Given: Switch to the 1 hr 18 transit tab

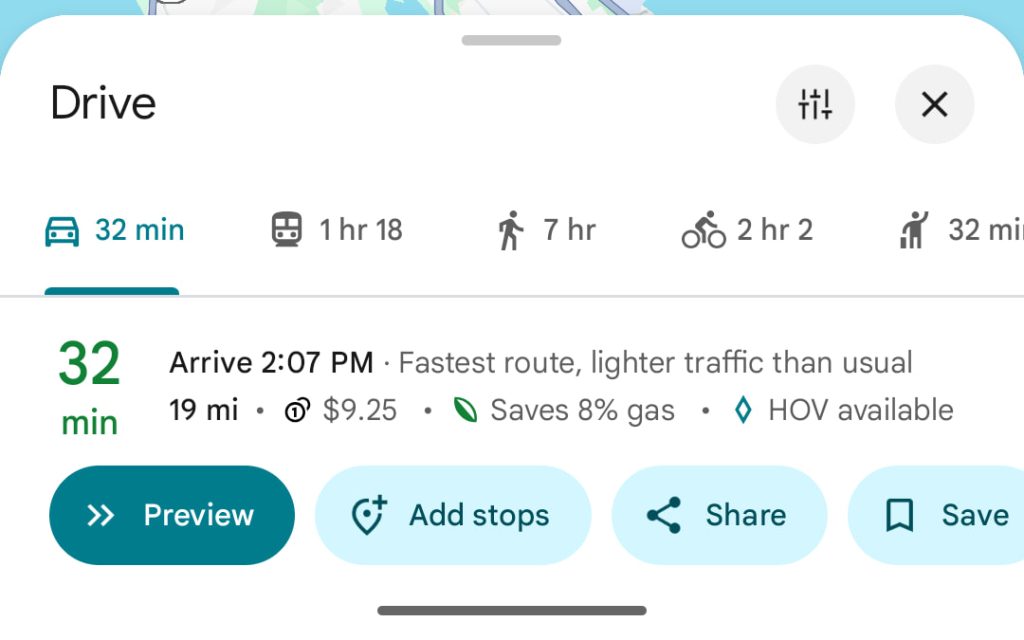Looking at the screenshot, I should point(334,229).
